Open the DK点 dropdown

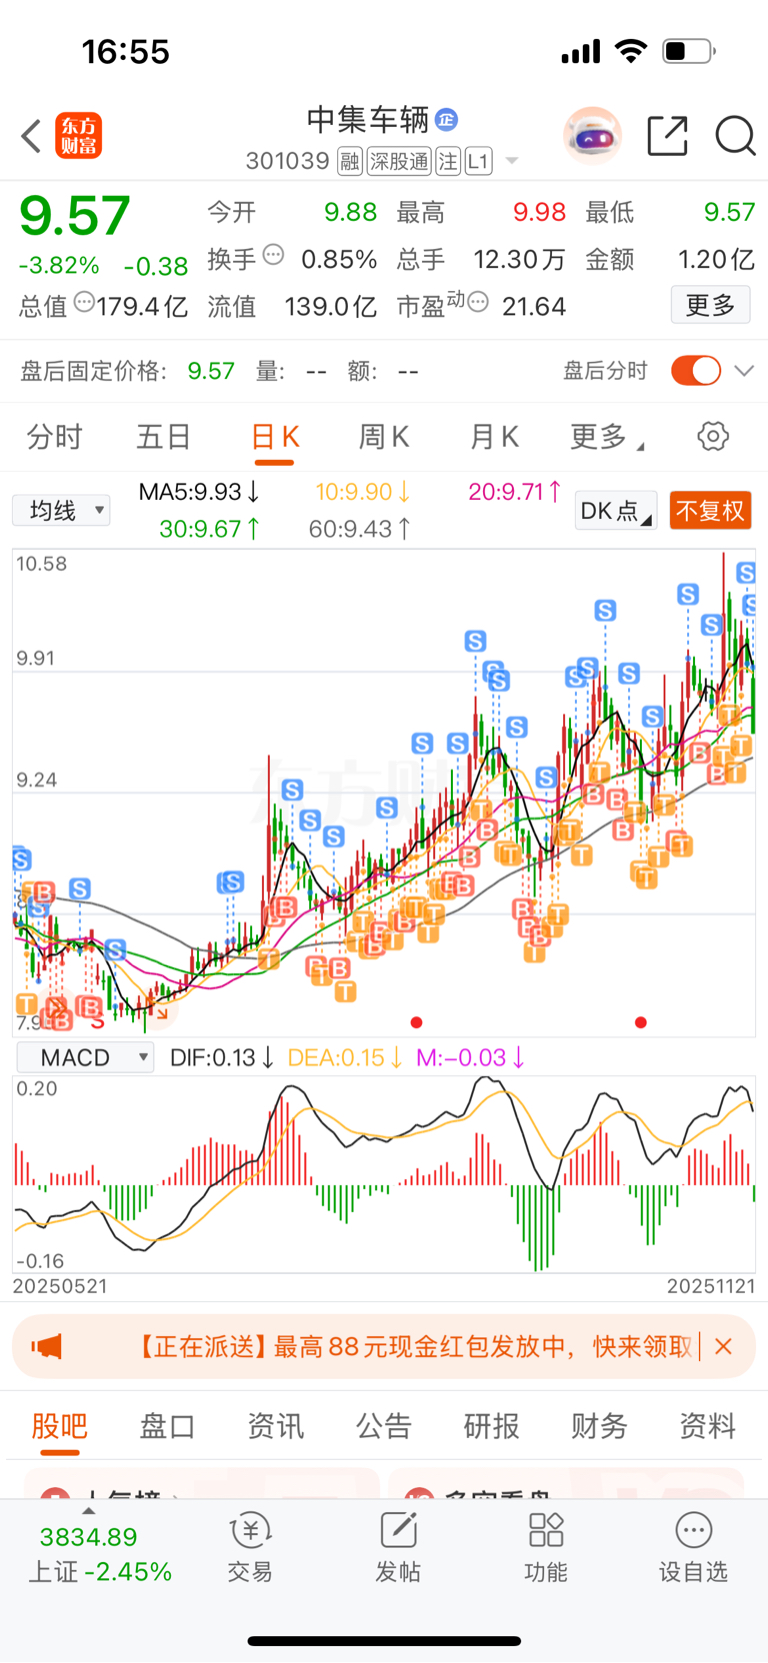coord(615,511)
